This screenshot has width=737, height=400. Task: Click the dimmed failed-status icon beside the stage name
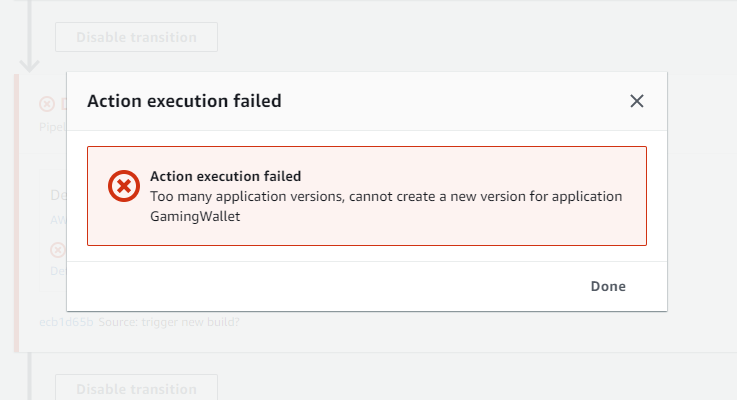click(x=47, y=104)
